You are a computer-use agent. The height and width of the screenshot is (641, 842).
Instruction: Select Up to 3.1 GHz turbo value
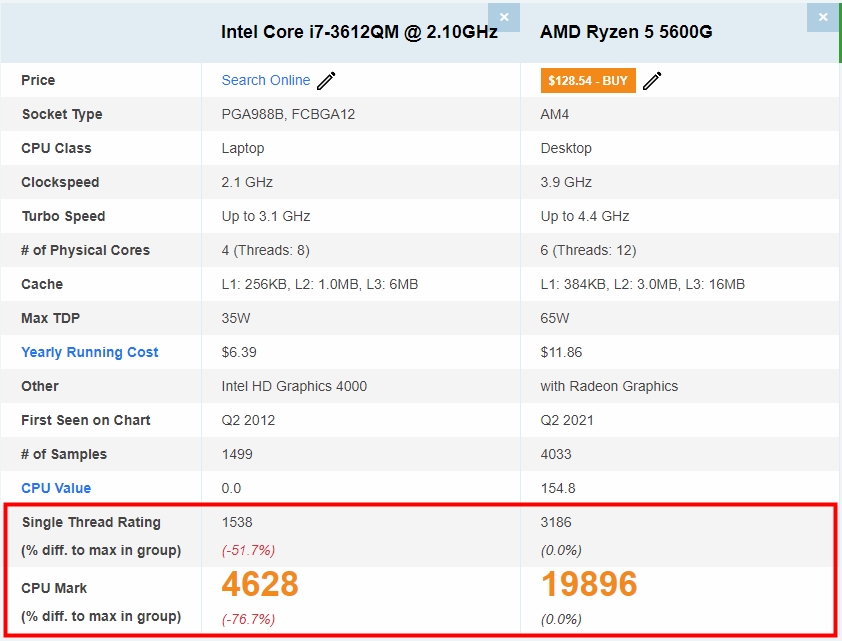[266, 216]
